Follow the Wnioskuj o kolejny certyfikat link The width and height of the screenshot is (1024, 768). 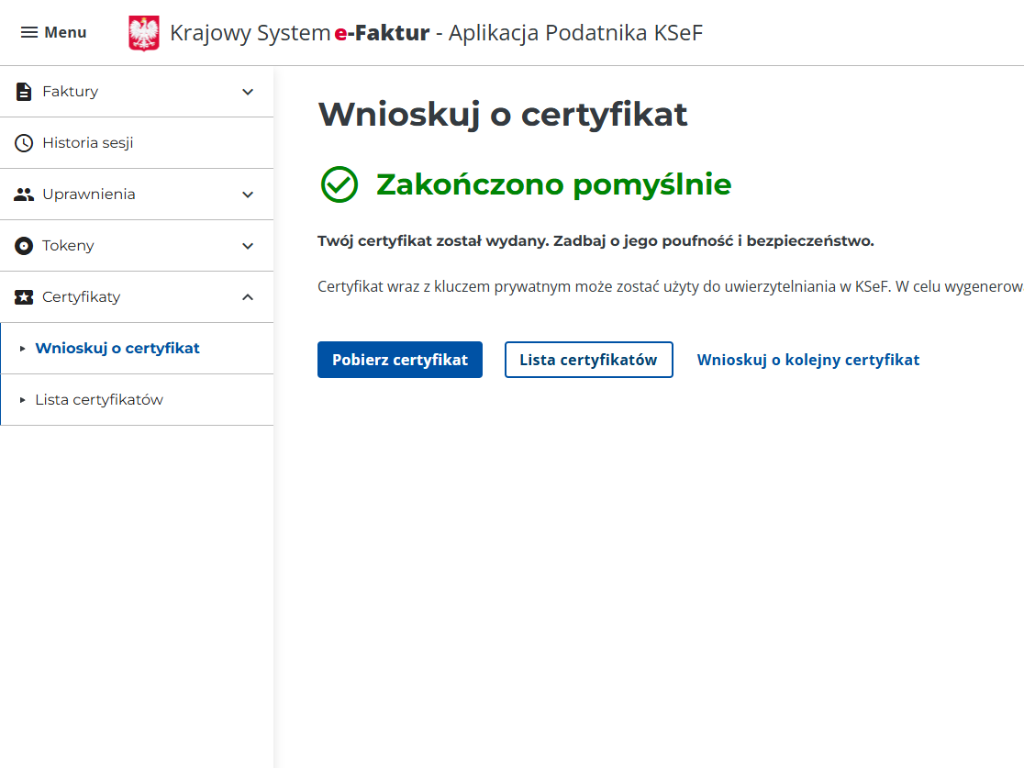click(x=808, y=360)
